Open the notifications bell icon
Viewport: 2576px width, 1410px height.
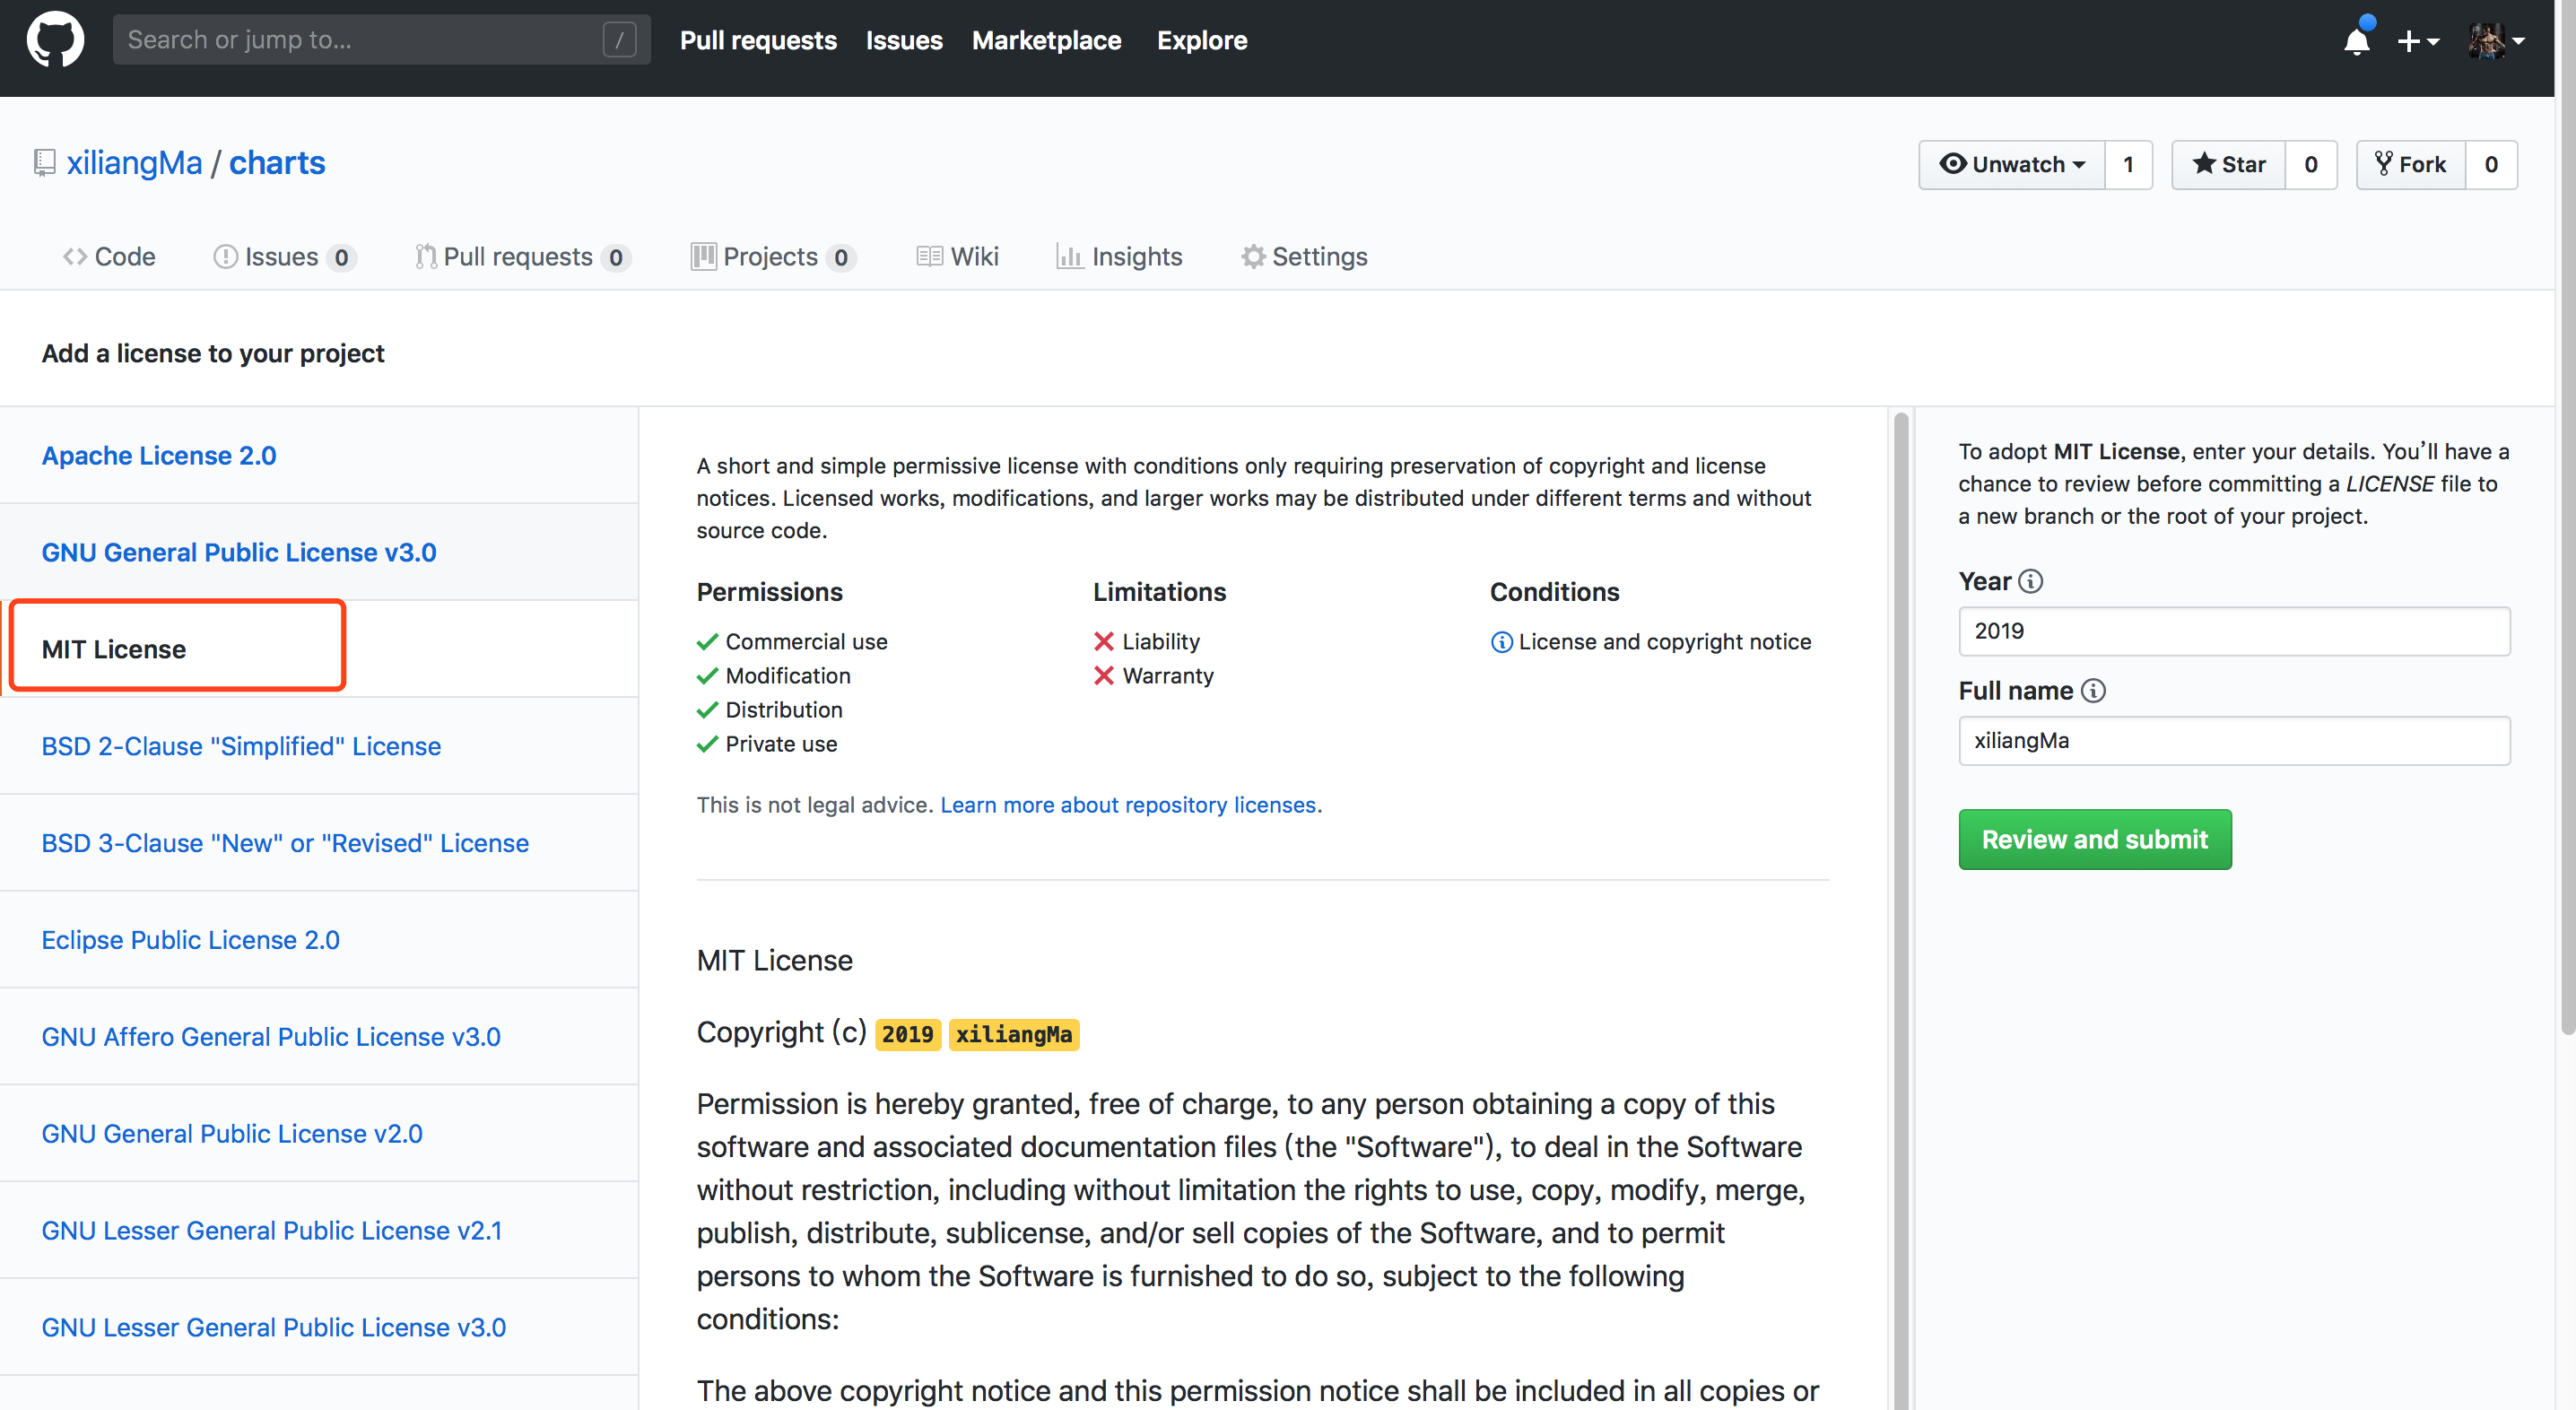pos(2356,41)
